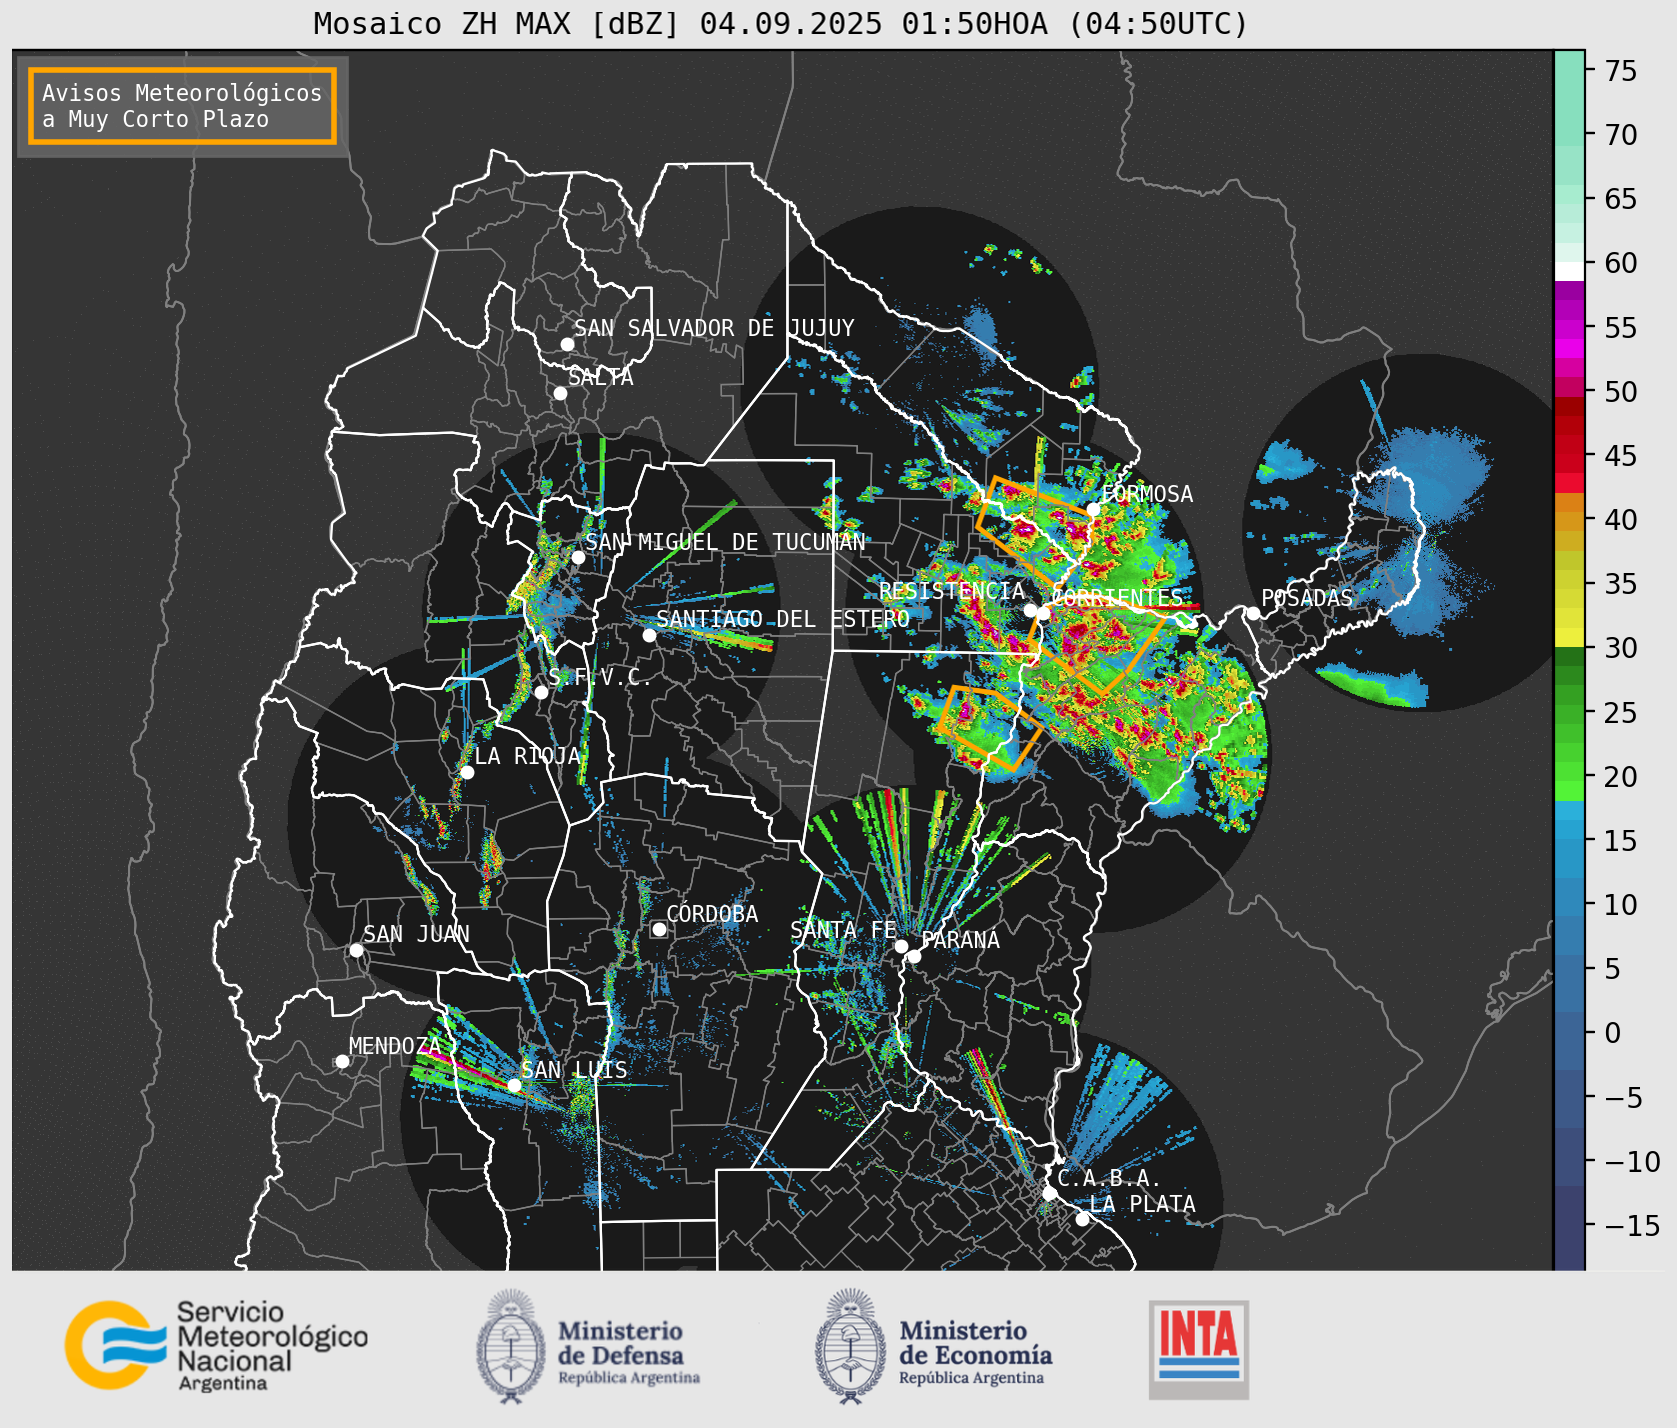Click the S.F.V.C. city marker dot
The image size is (1677, 1428).
(541, 692)
